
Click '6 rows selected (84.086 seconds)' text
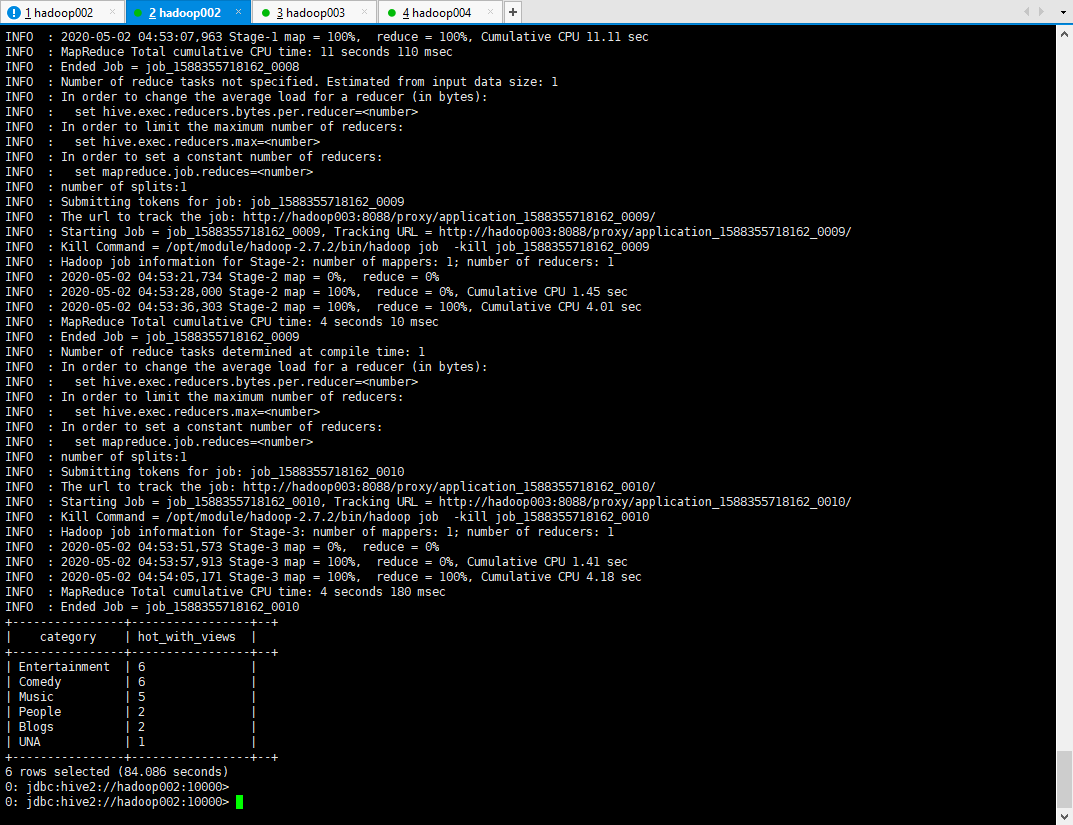point(116,772)
